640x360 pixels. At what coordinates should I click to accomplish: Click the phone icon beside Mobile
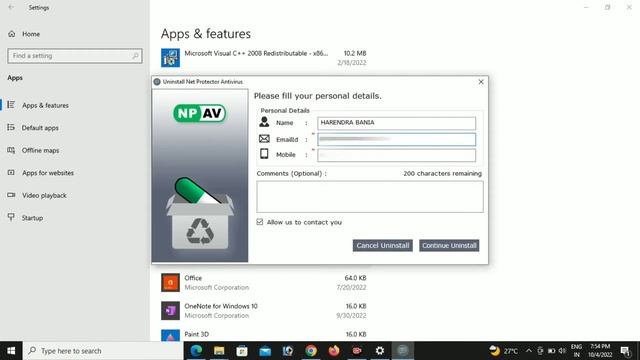tap(264, 154)
